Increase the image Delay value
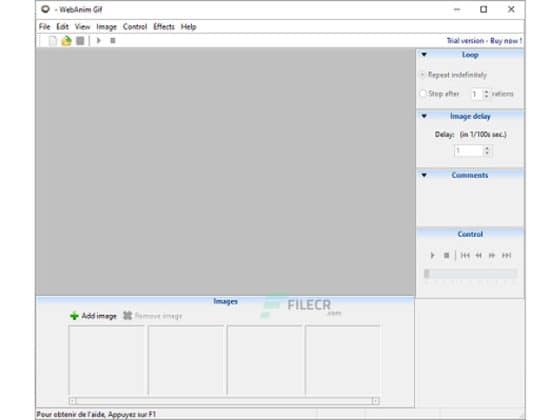Image resolution: width=560 pixels, height=420 pixels. click(x=488, y=148)
